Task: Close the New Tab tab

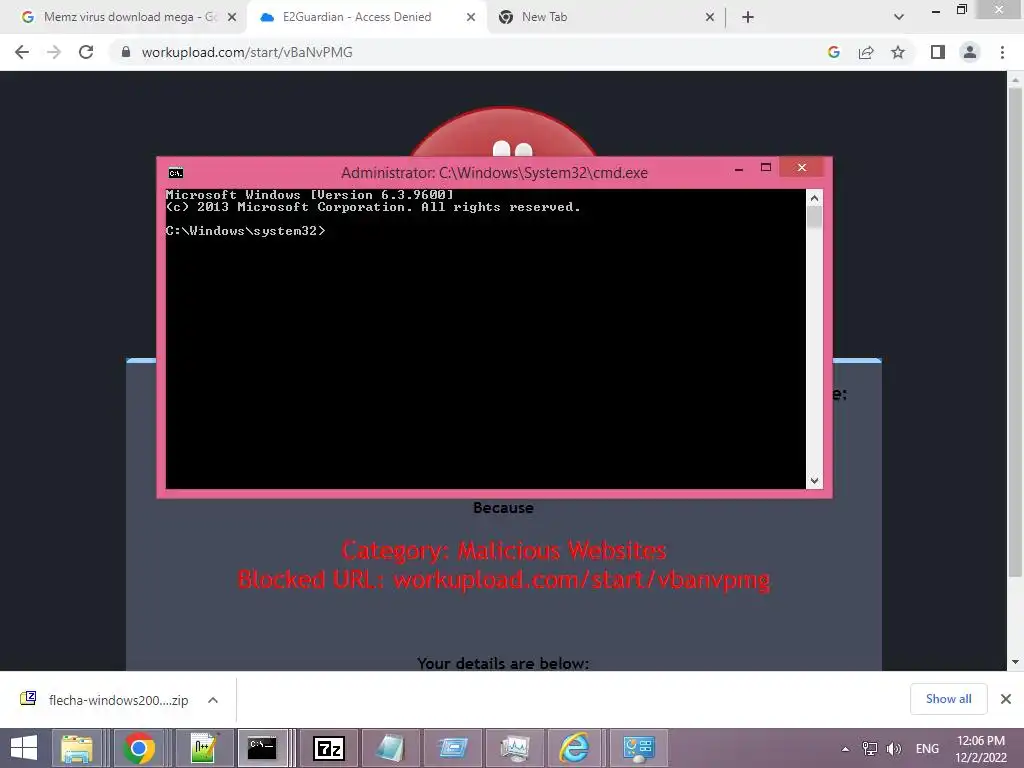Action: [x=710, y=18]
